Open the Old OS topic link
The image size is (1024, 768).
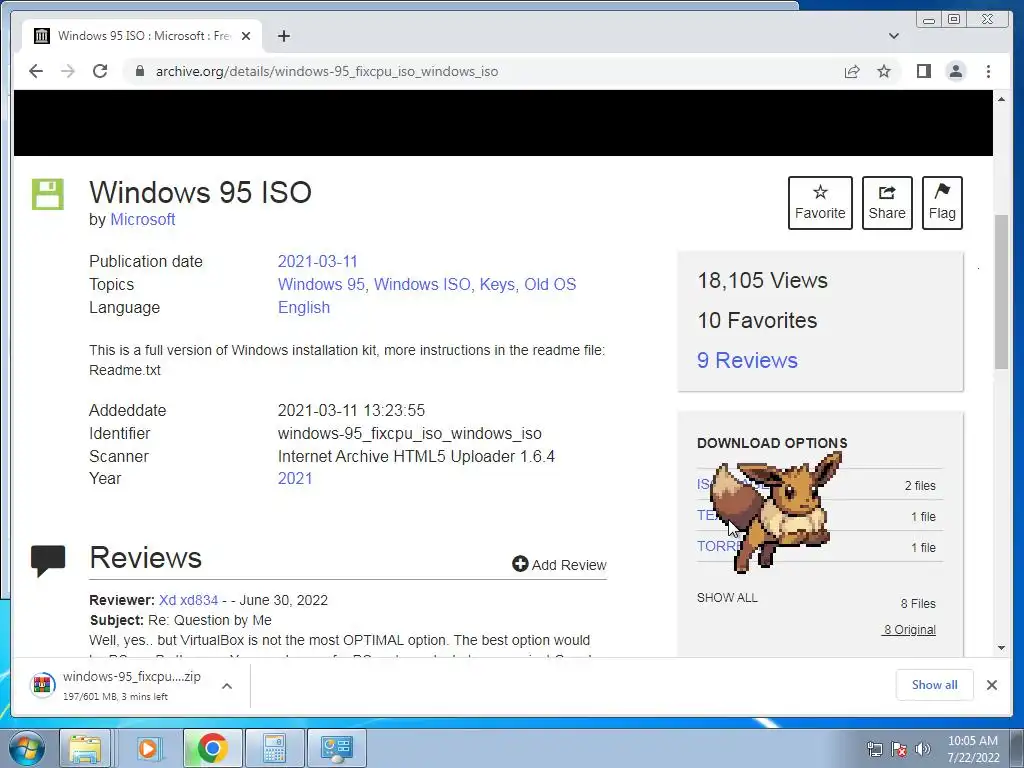click(x=550, y=284)
